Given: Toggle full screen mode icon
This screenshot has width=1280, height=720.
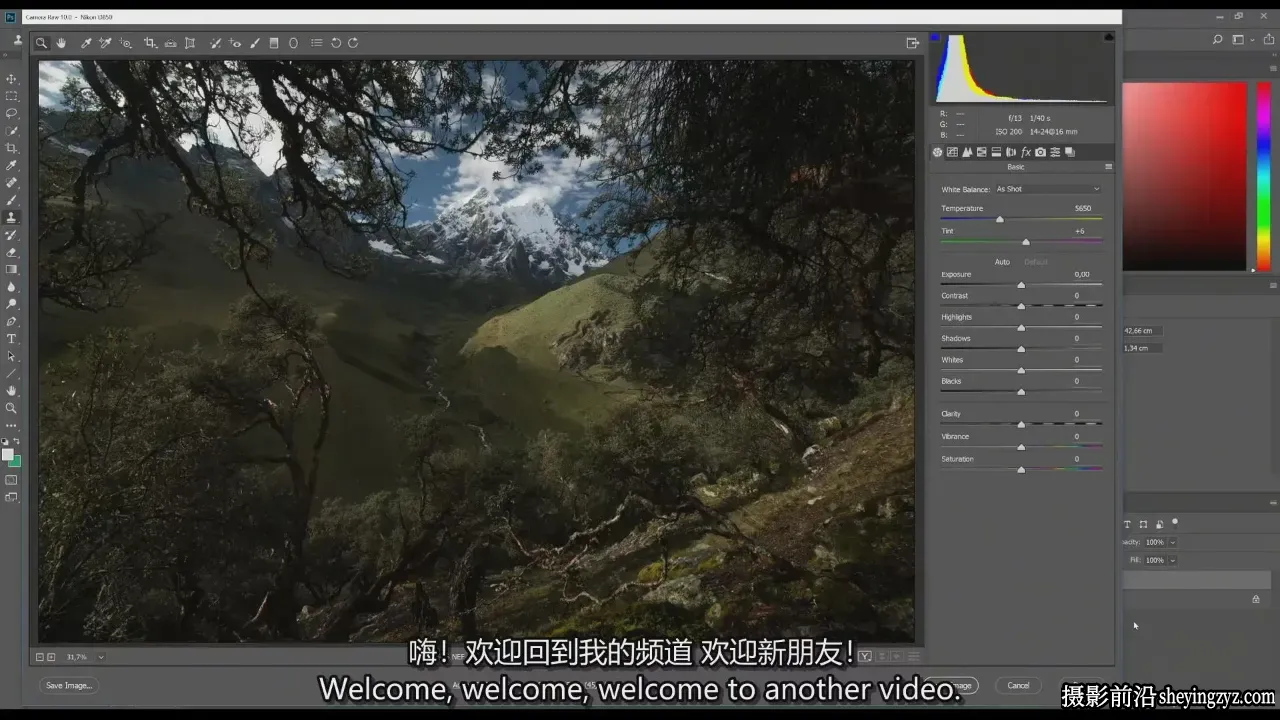Looking at the screenshot, I should 912,43.
